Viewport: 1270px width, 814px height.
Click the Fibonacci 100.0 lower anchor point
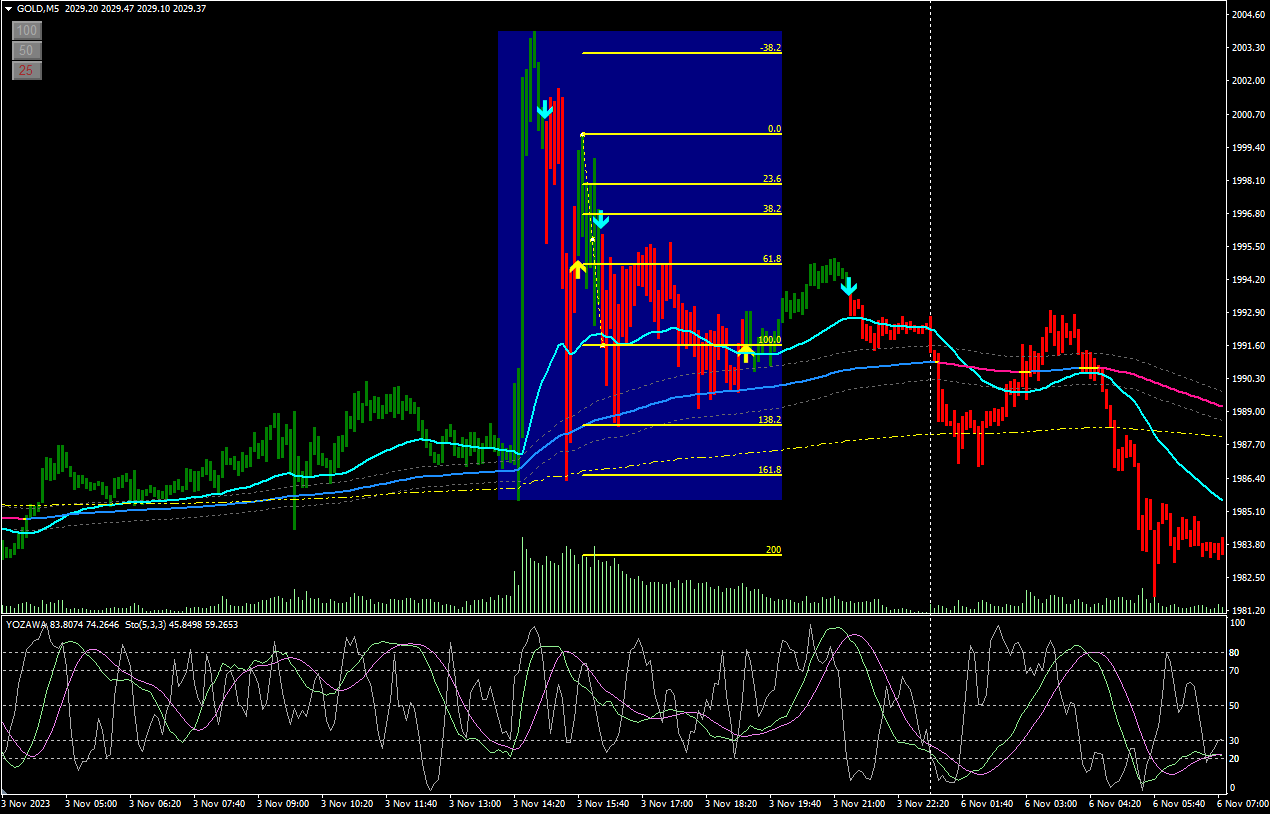tap(602, 345)
